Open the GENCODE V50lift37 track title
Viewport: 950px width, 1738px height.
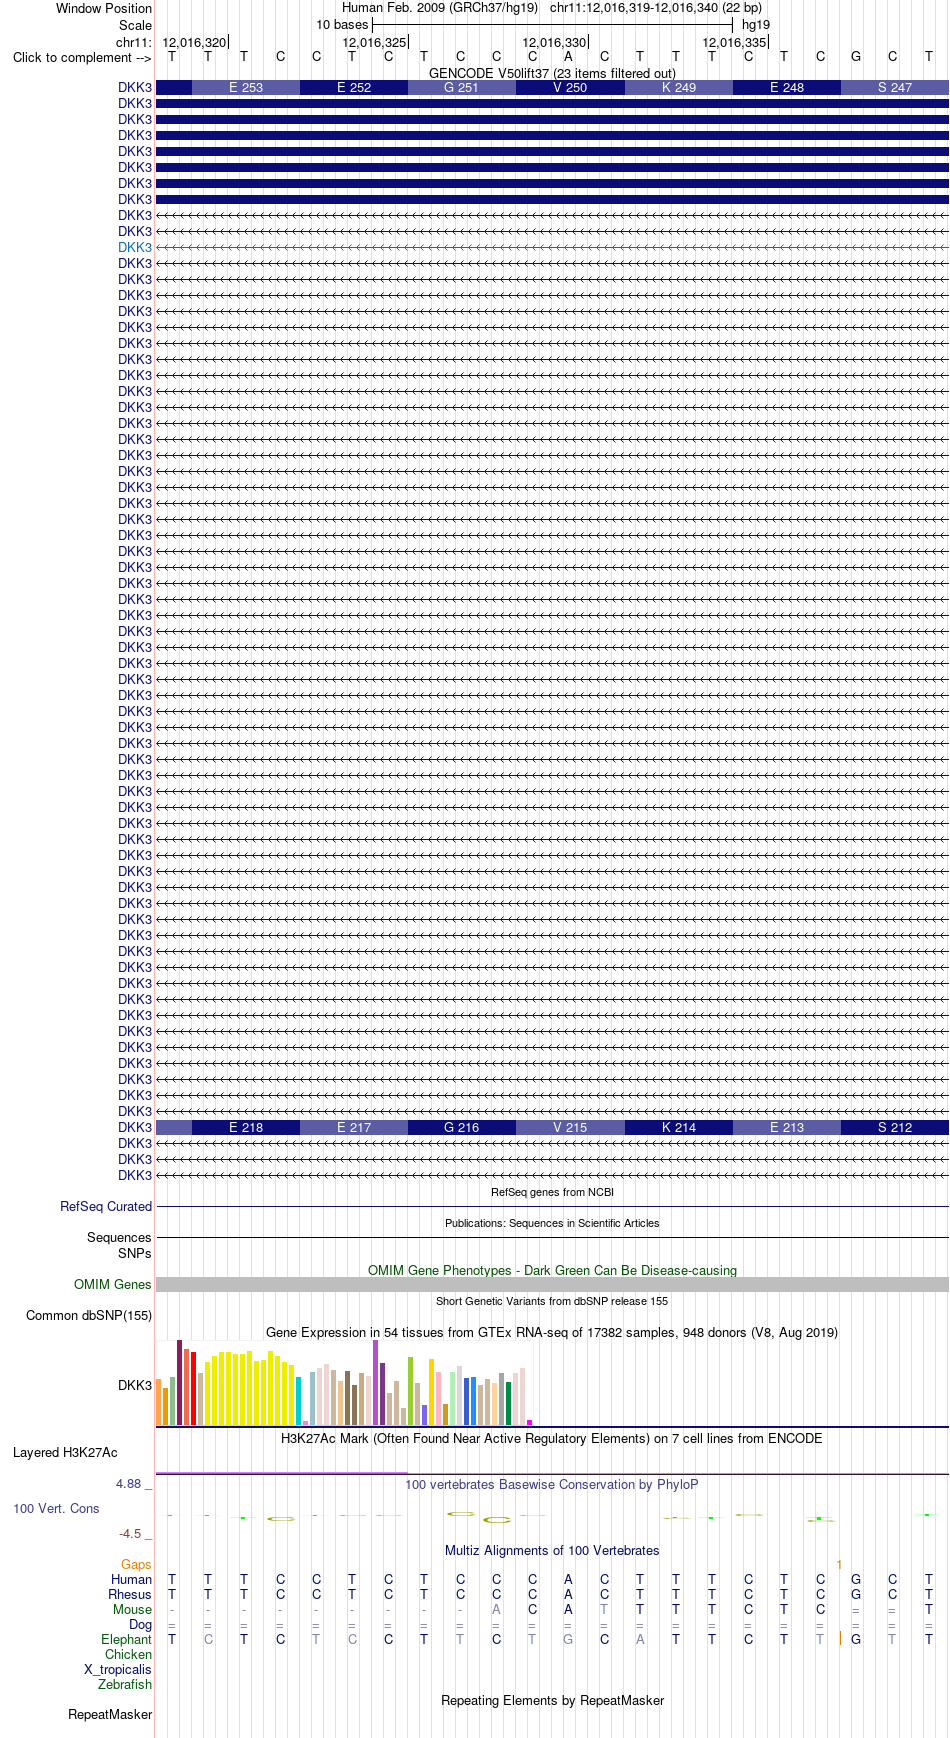pos(552,73)
